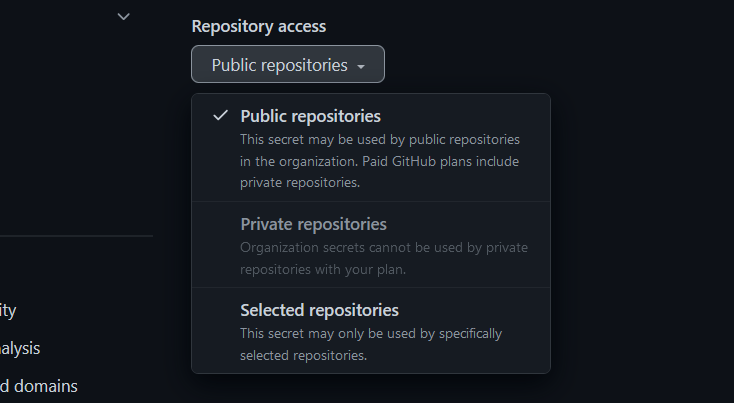Click the "selected repositories." final description line

304,355
